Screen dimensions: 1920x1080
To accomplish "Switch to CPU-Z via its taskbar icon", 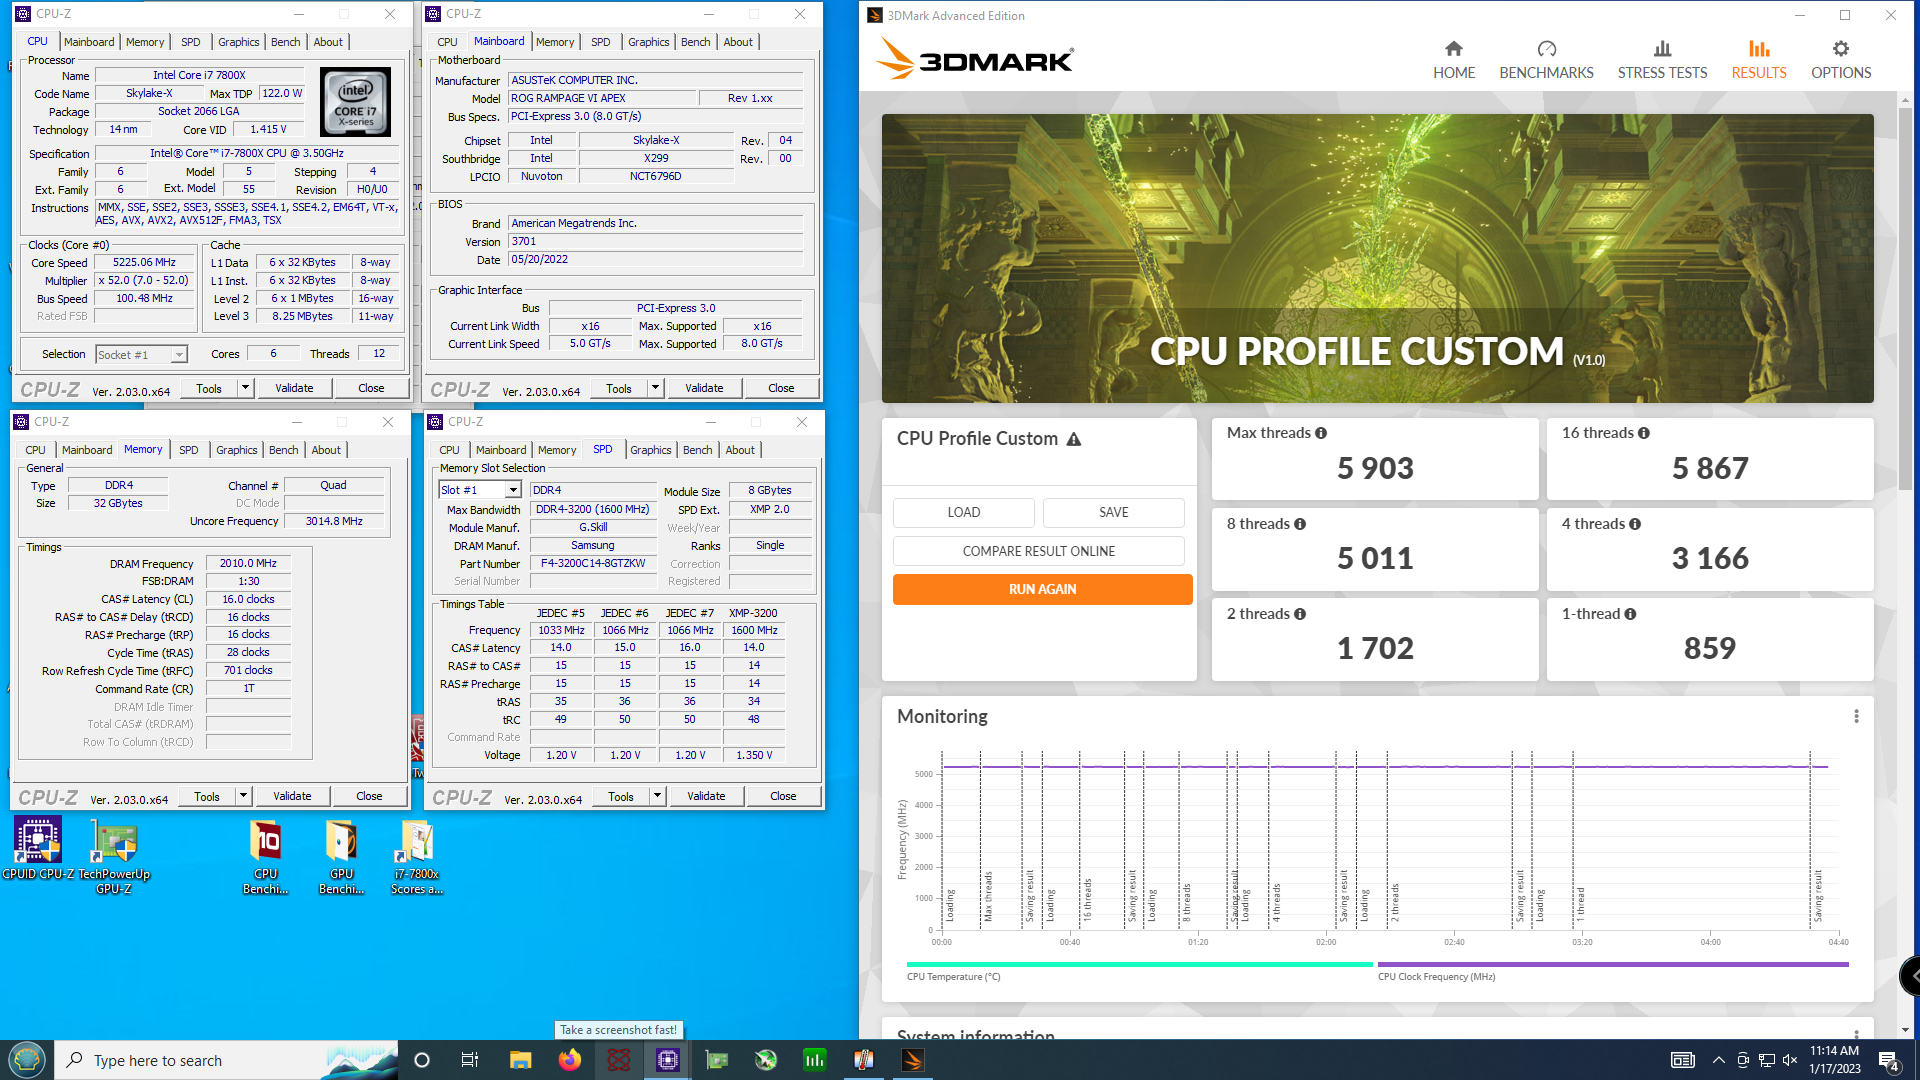I will [x=667, y=1060].
